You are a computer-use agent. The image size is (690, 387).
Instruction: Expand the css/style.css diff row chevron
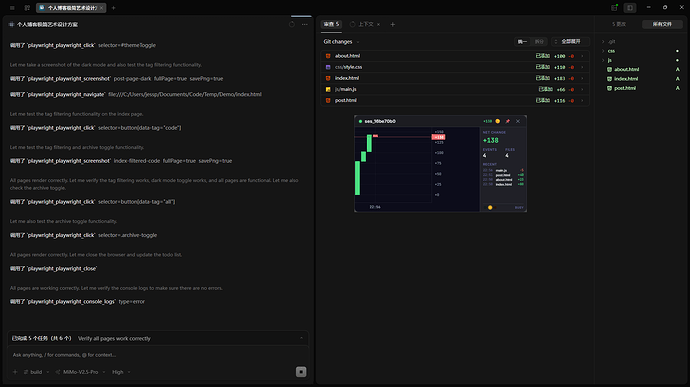[x=582, y=67]
